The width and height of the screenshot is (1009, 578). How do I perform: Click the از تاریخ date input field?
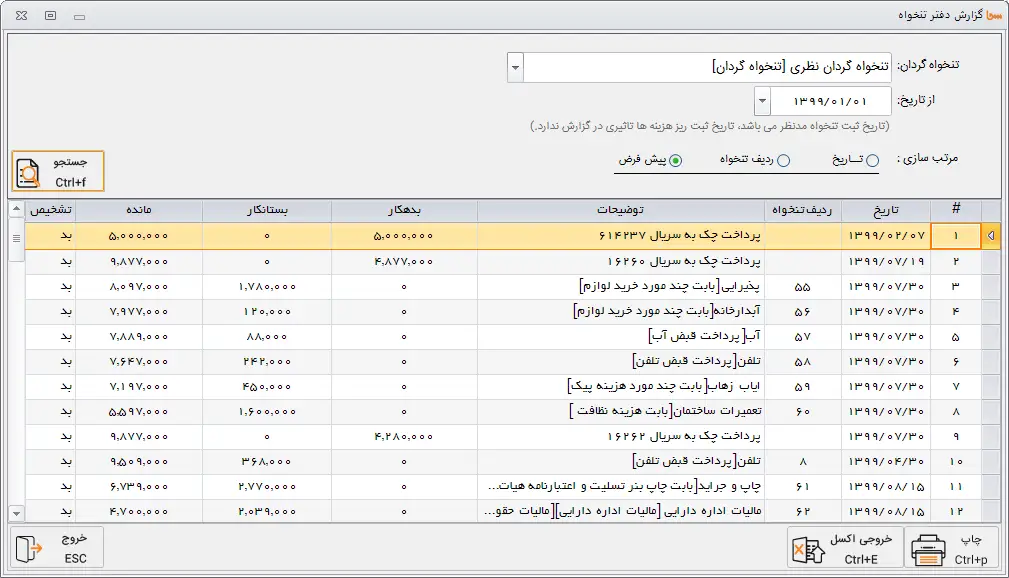(x=830, y=102)
